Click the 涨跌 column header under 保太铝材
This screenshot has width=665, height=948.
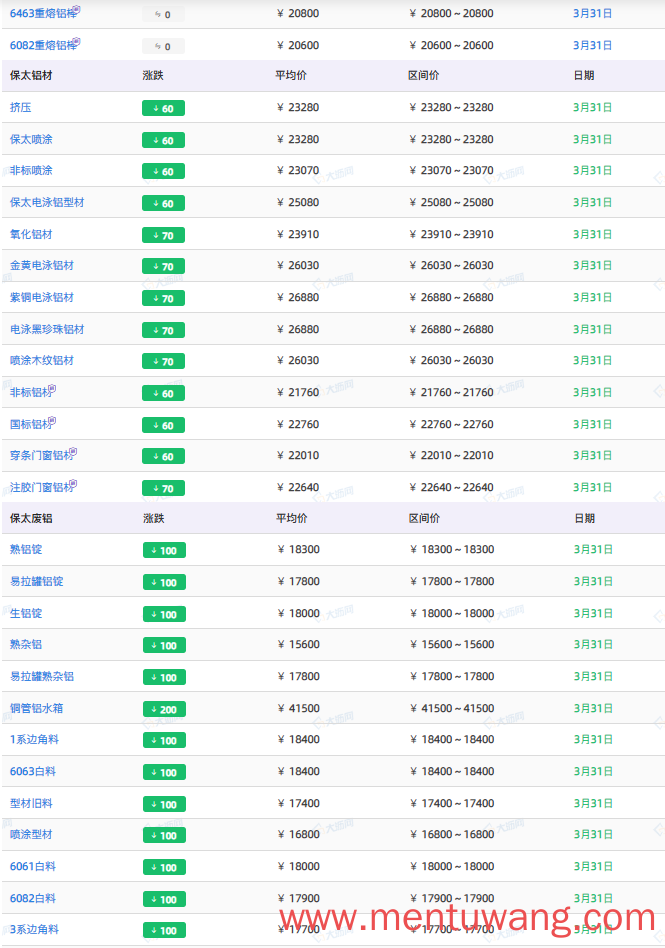coord(153,76)
